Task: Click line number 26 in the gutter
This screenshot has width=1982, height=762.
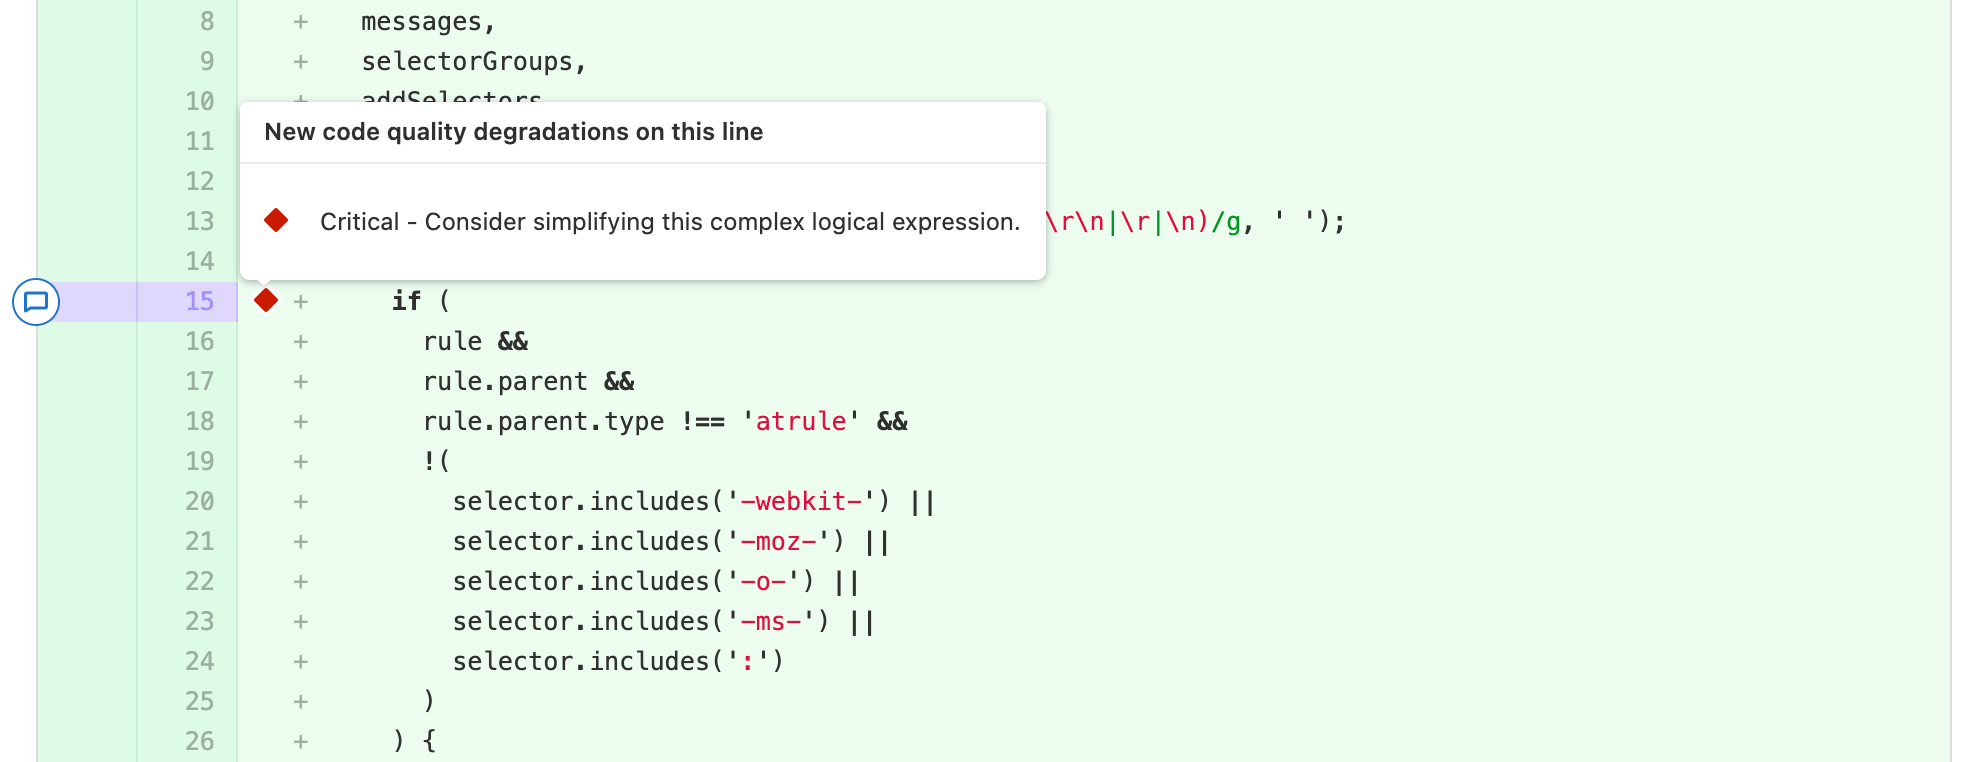Action: pyautogui.click(x=200, y=741)
